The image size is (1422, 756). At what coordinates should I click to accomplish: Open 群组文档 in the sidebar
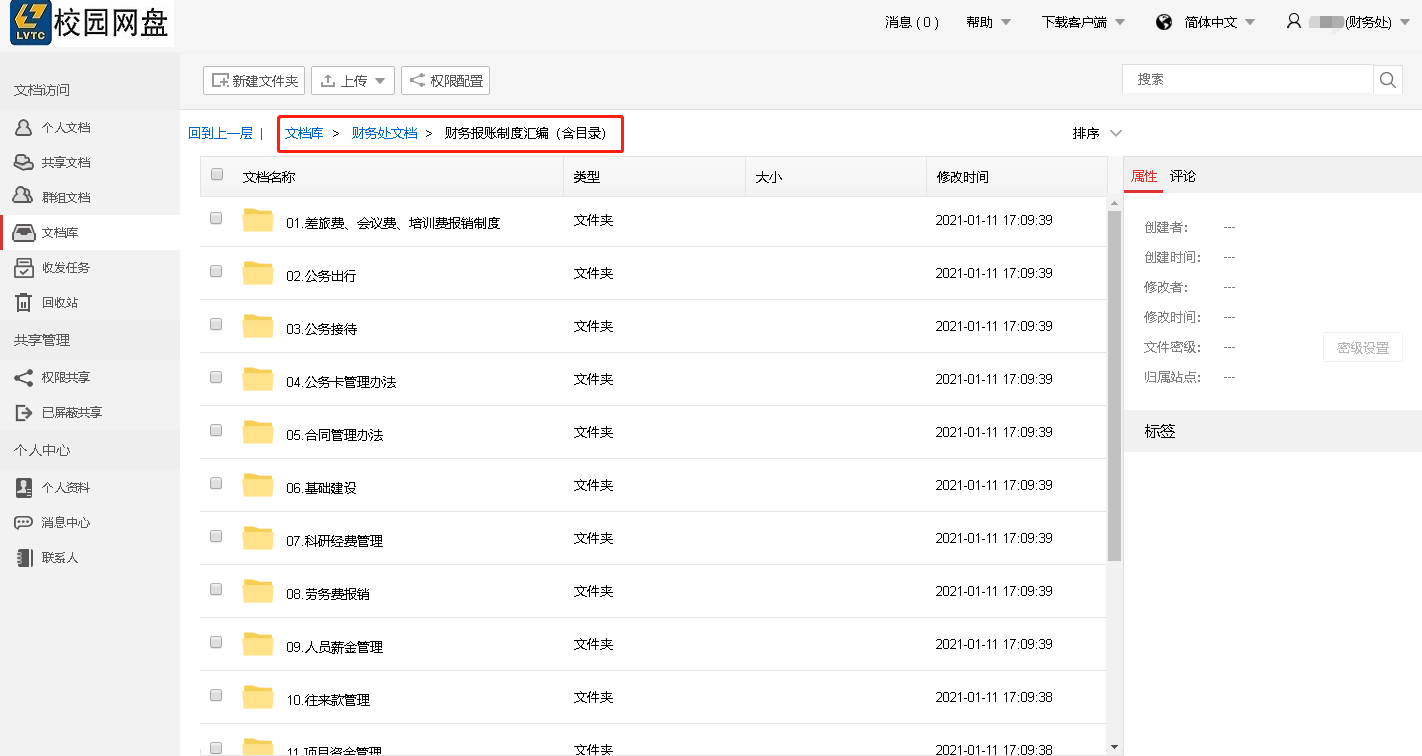65,198
